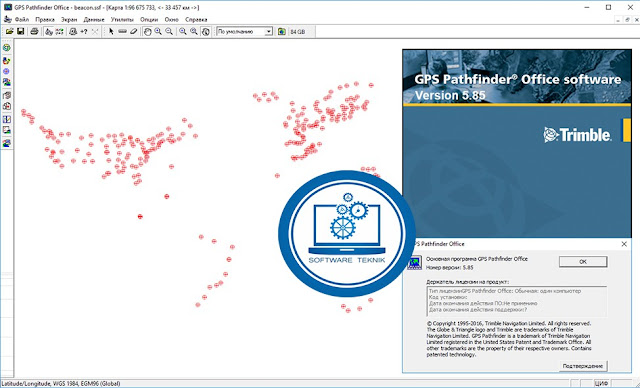The width and height of the screenshot is (640, 388).
Task: Click the teal globe icon in the left utility bar
Action: [x=7, y=48]
